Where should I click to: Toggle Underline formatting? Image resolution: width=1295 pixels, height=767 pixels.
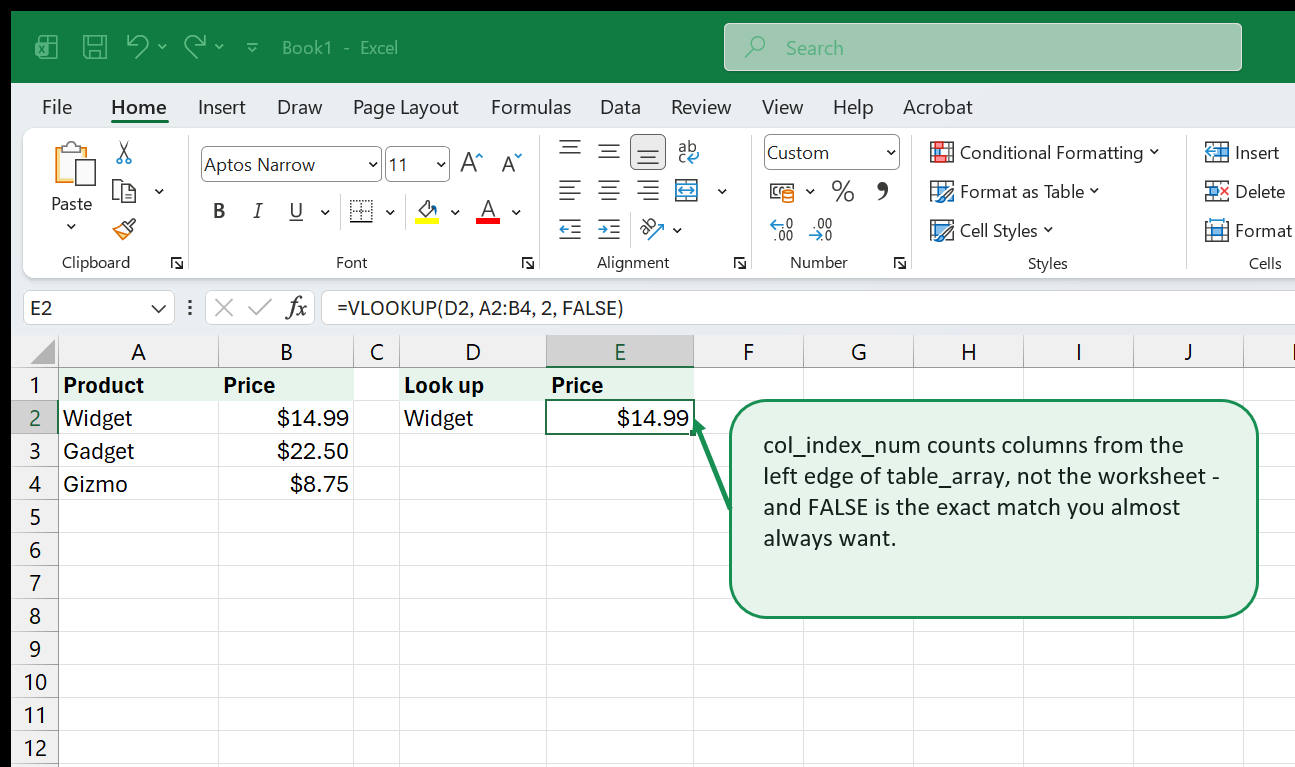296,211
